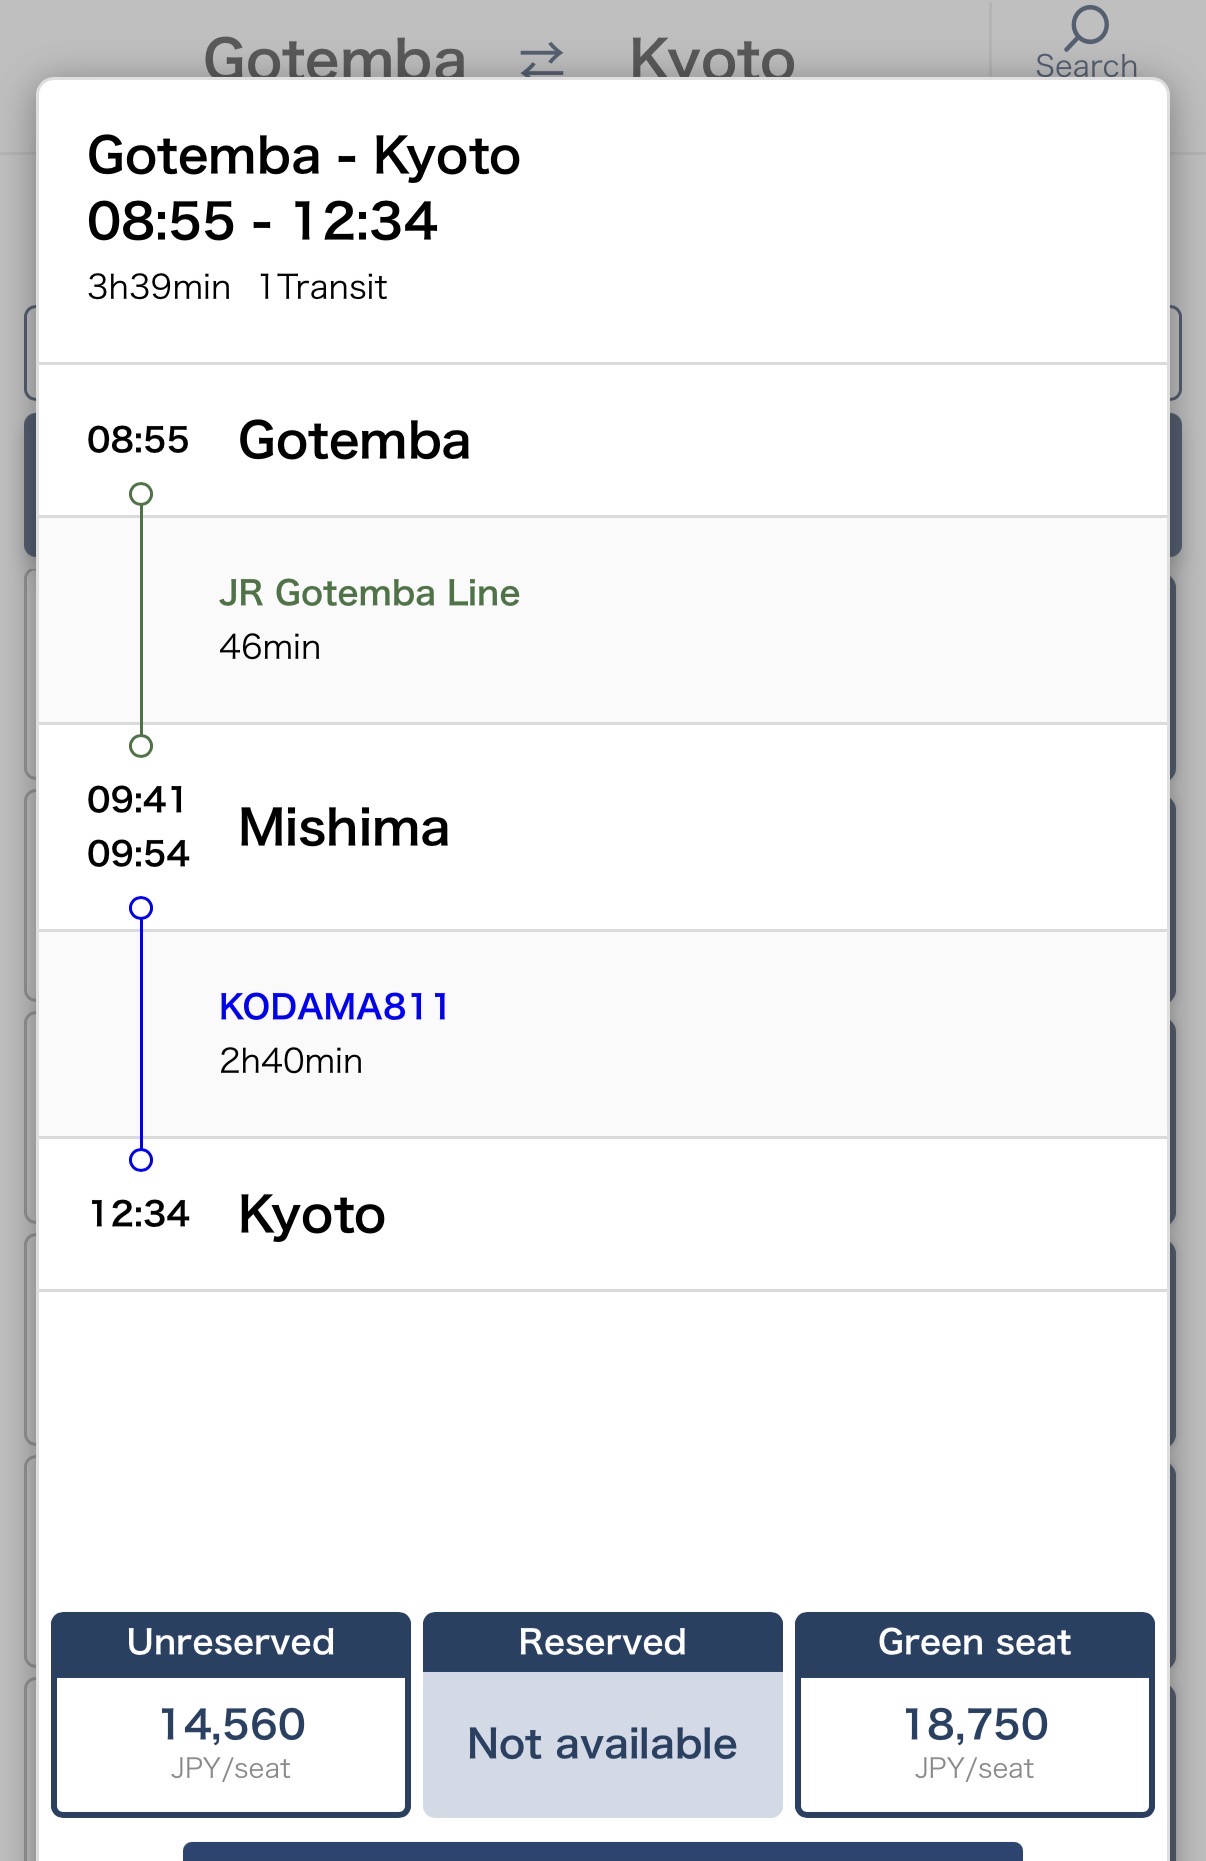The image size is (1206, 1861).
Task: Click the blue circle marker above Kyoto
Action: coord(141,1160)
